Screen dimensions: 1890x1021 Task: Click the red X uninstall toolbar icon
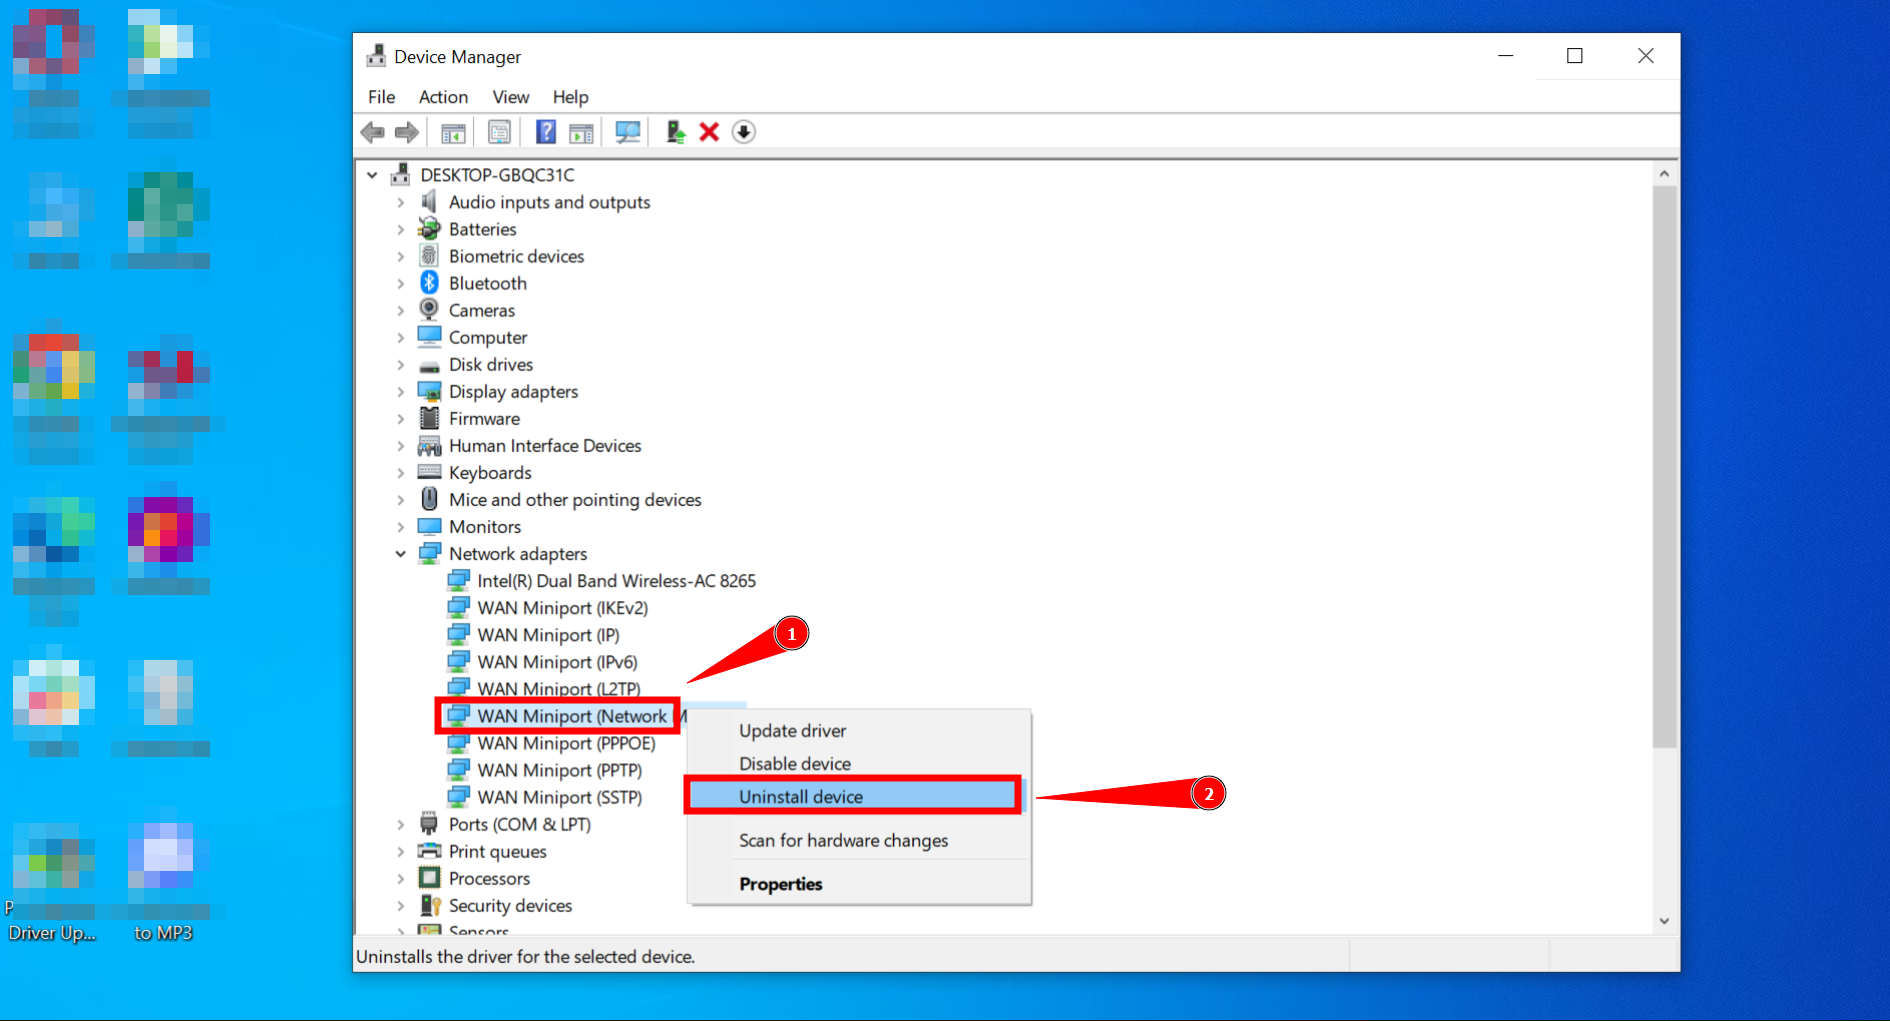[709, 131]
